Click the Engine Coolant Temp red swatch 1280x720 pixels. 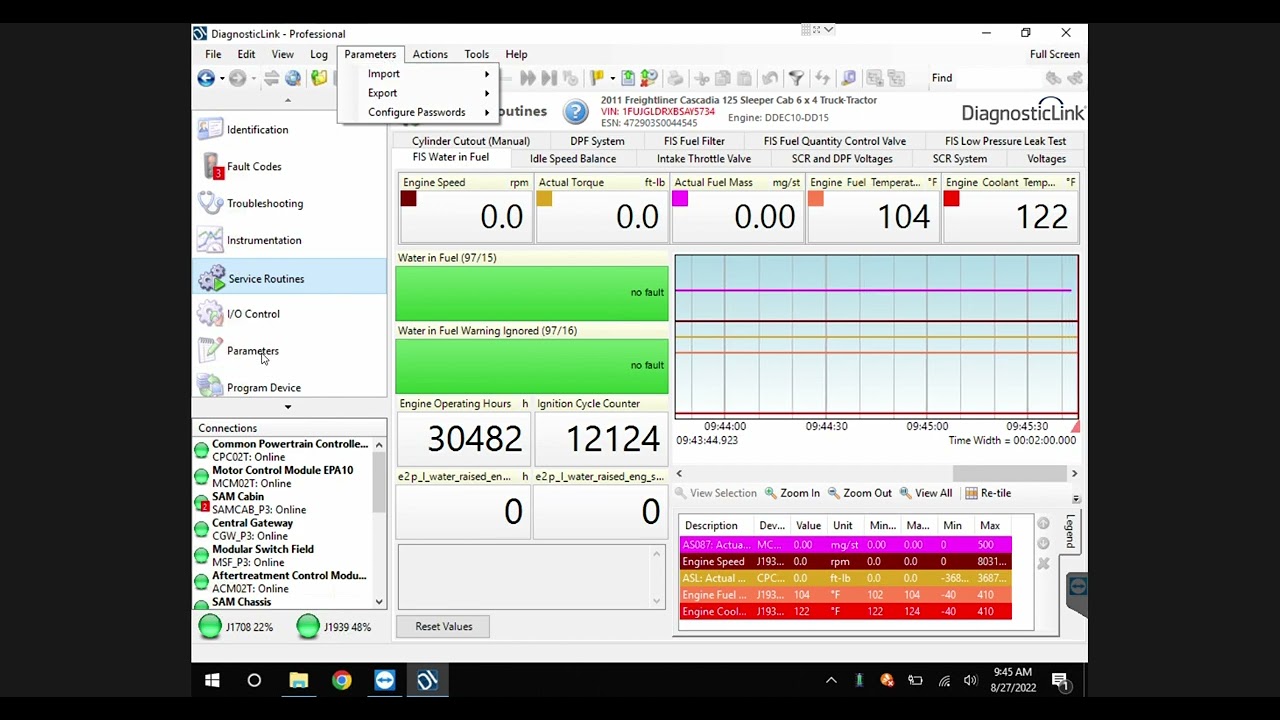coord(951,199)
